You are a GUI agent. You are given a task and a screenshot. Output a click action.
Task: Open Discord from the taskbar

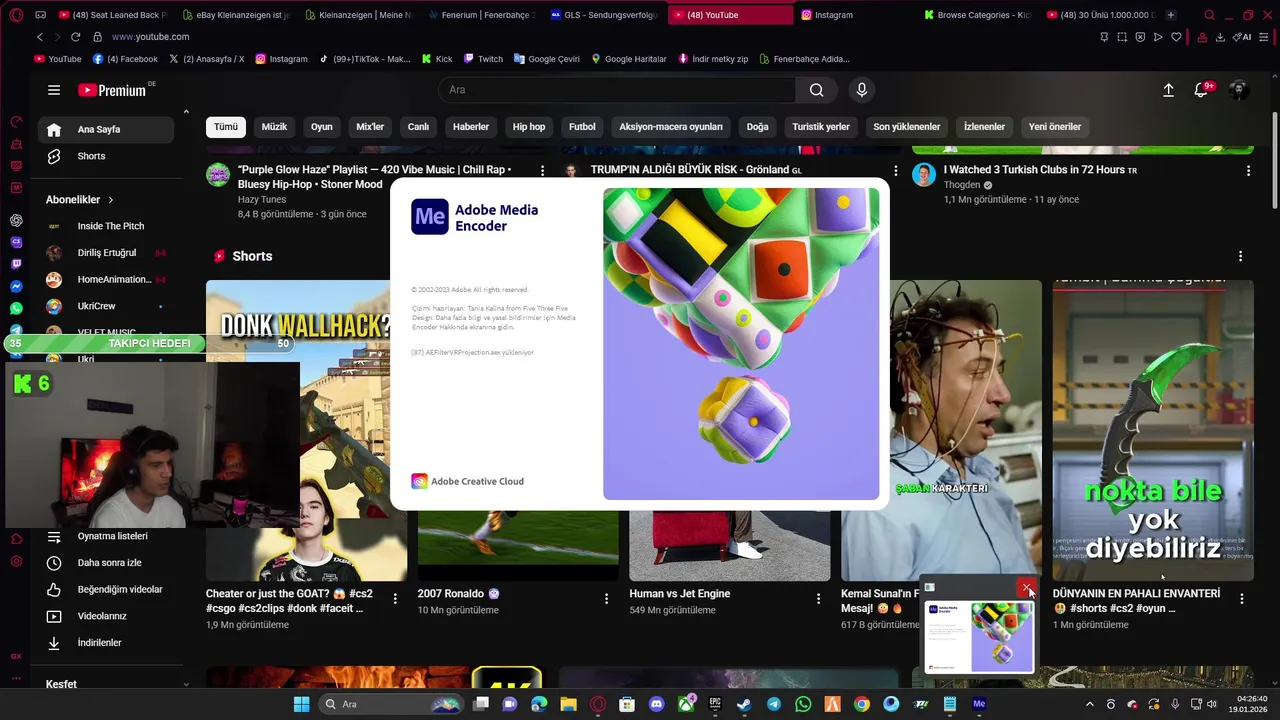656,704
